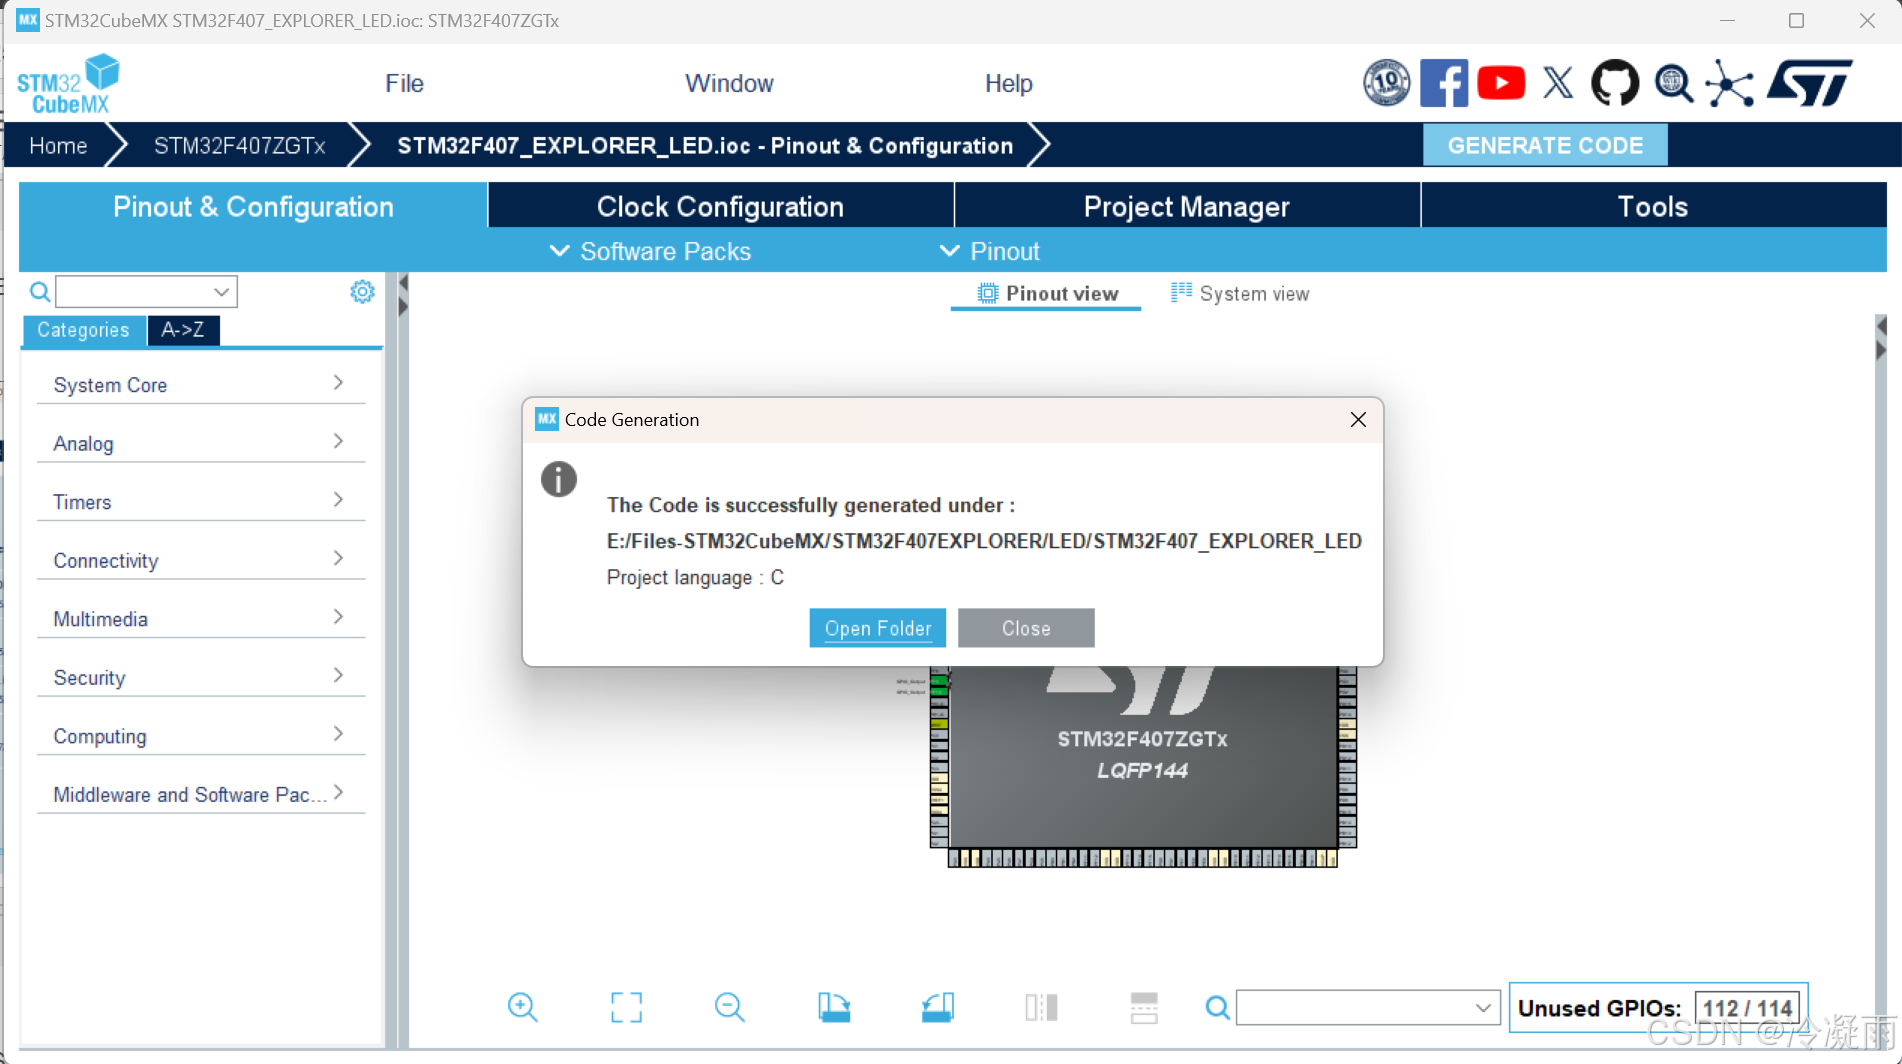Viewport: 1902px width, 1064px height.
Task: Collapse left panel arrow handle
Action: 403,295
